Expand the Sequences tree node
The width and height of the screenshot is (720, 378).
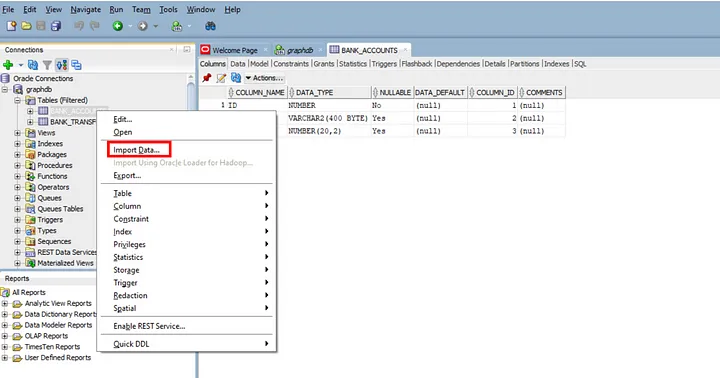click(x=17, y=242)
